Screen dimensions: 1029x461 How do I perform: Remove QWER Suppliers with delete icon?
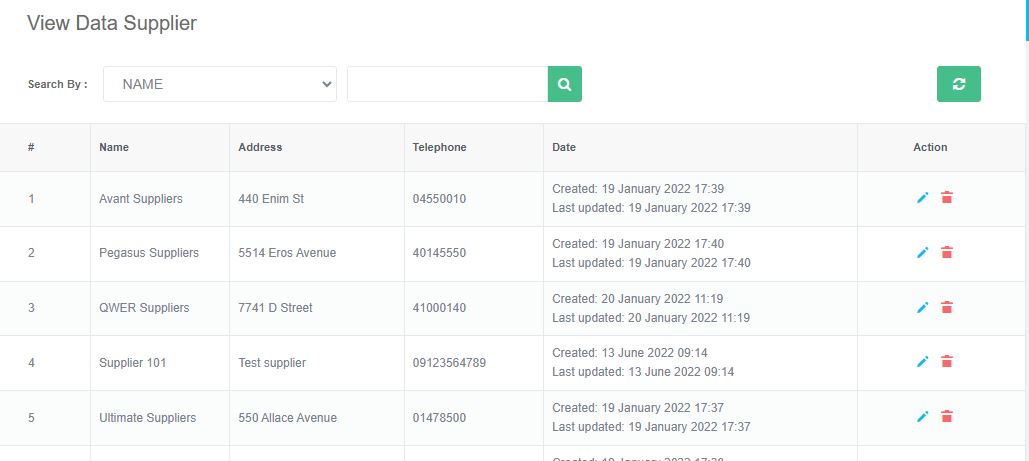[947, 308]
